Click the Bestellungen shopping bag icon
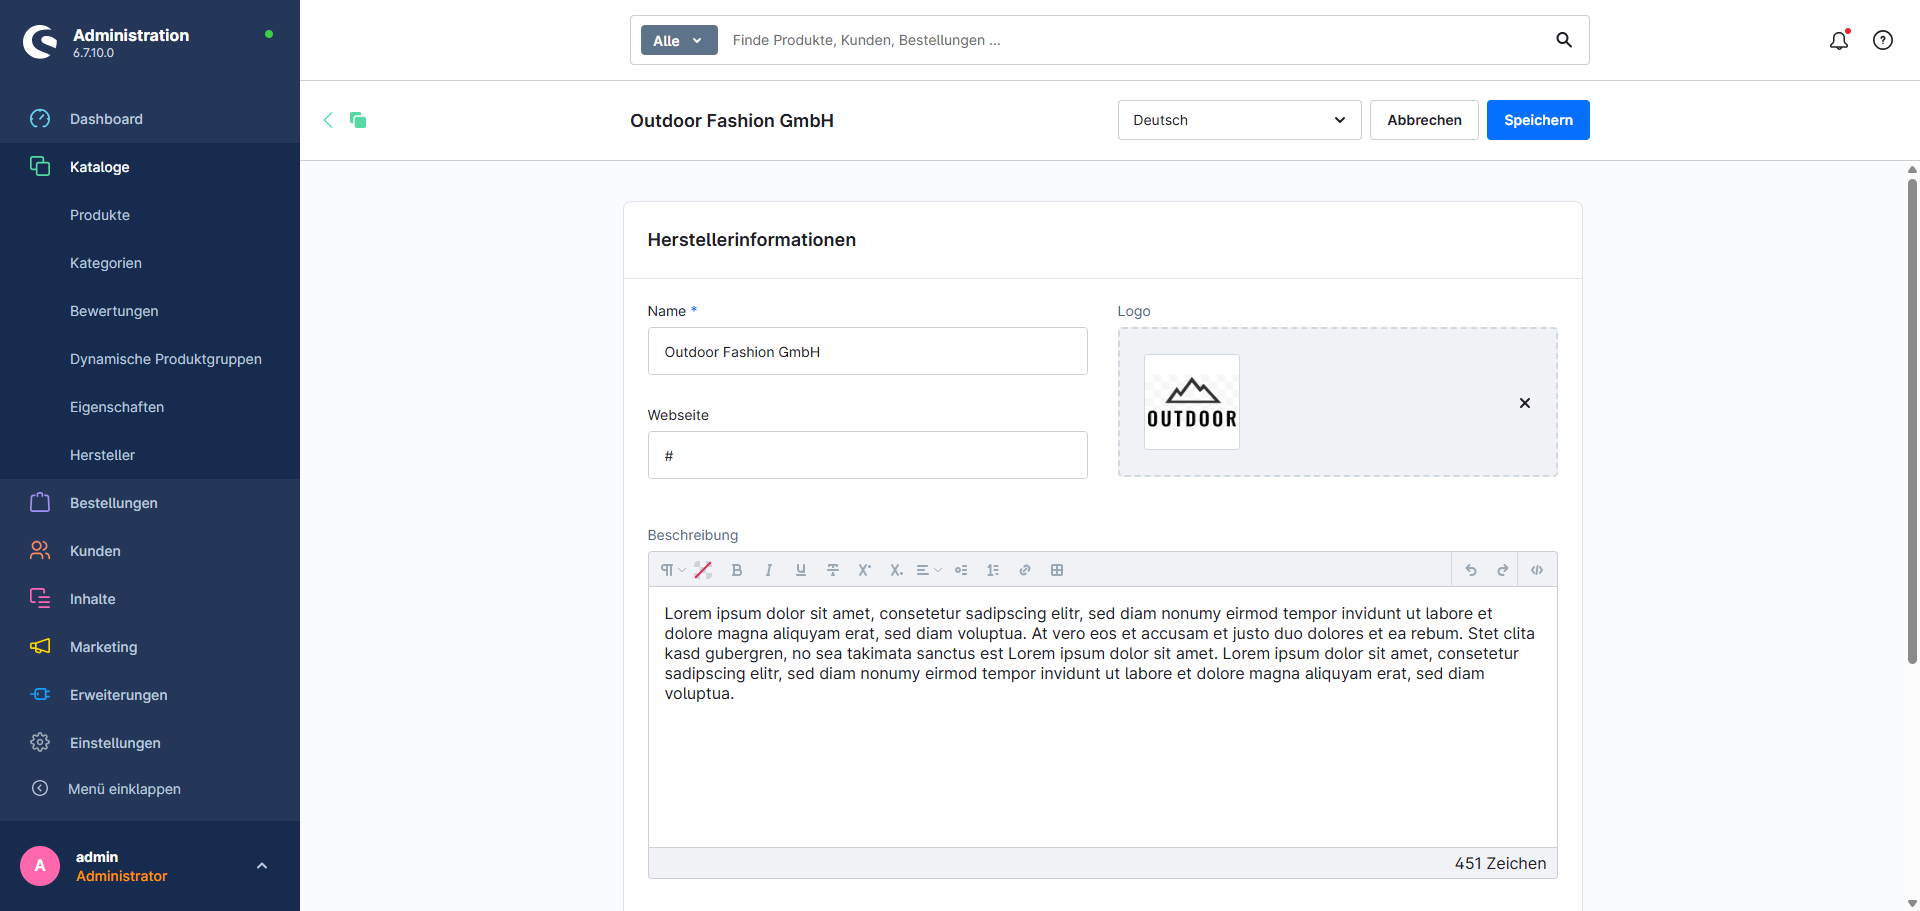 tap(40, 502)
